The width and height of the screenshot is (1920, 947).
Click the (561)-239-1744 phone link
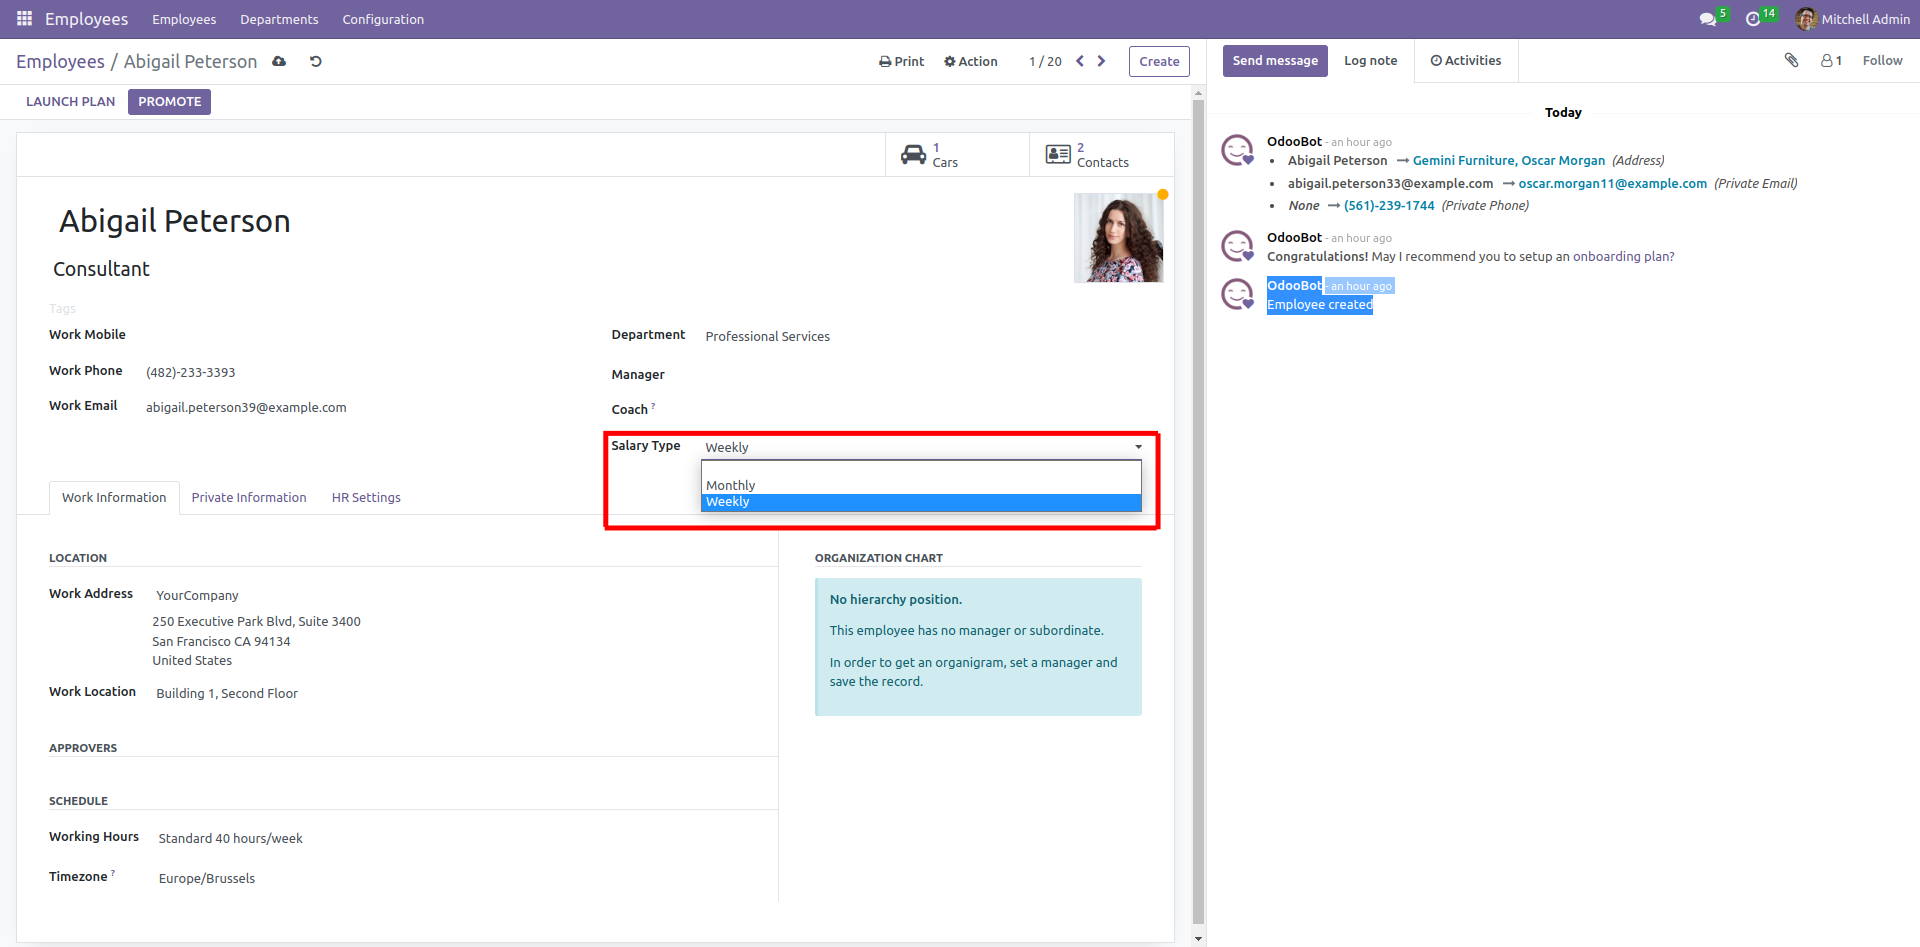tap(1389, 205)
